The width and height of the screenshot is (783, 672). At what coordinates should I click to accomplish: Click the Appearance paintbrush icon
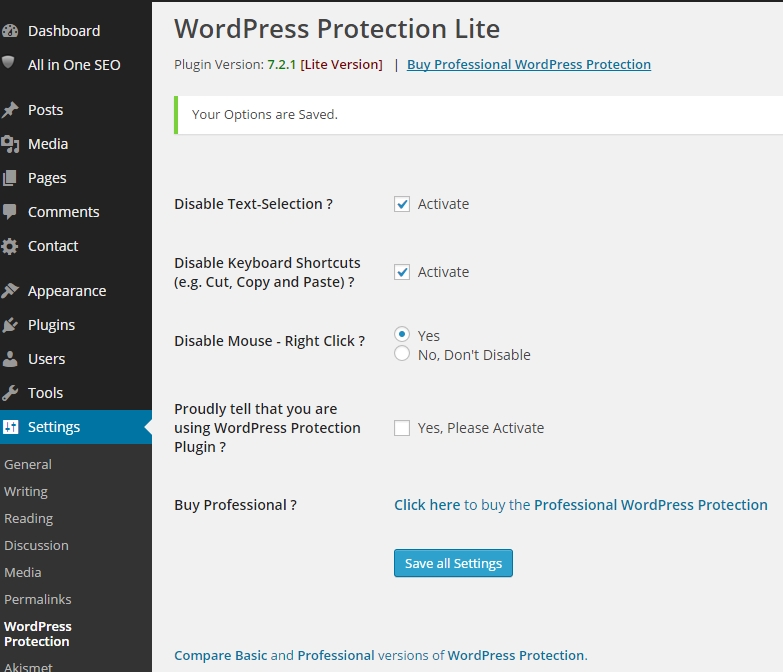[10, 291]
